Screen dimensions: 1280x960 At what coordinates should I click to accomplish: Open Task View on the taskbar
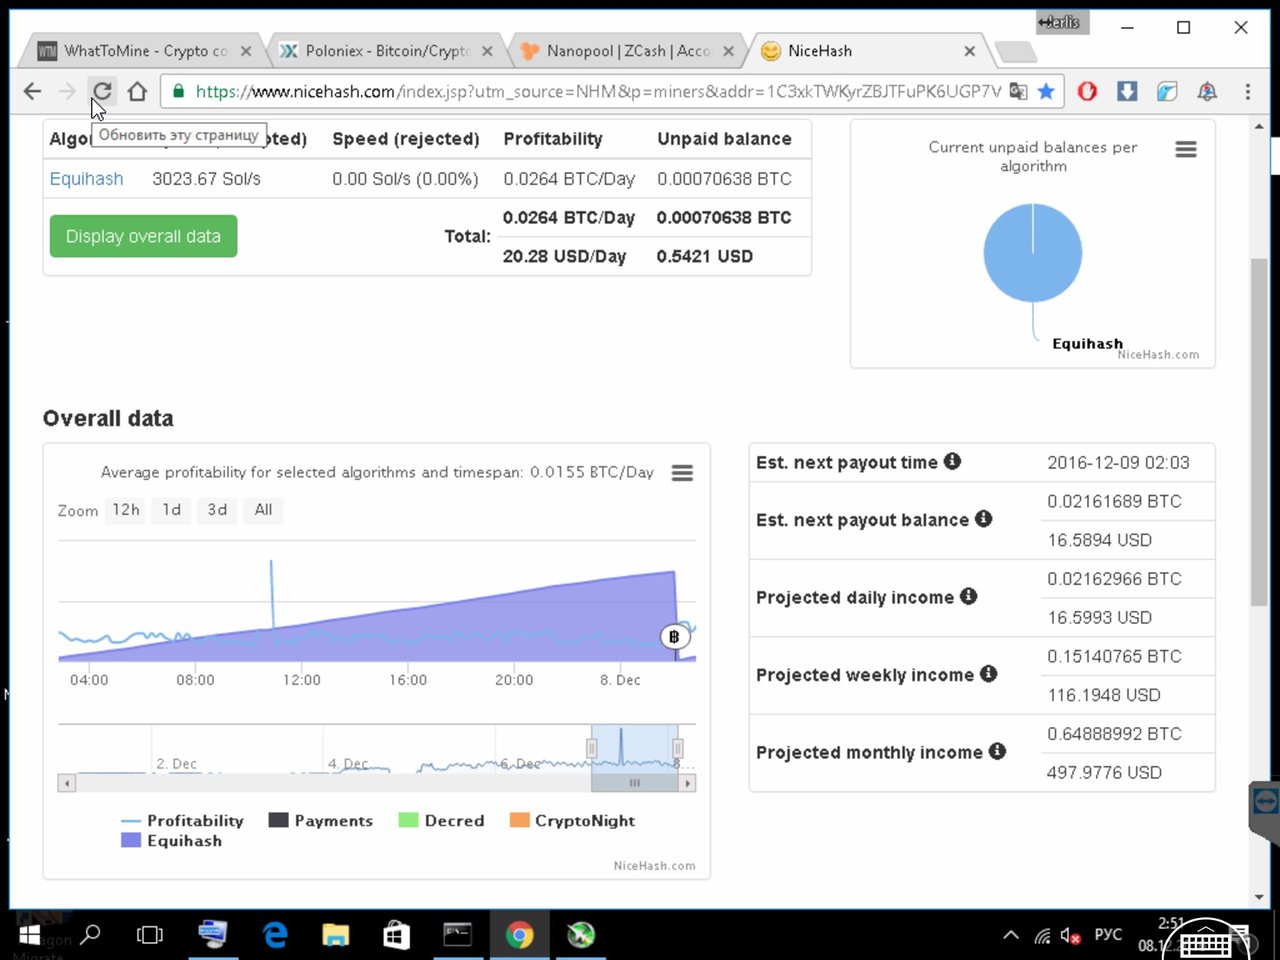150,935
